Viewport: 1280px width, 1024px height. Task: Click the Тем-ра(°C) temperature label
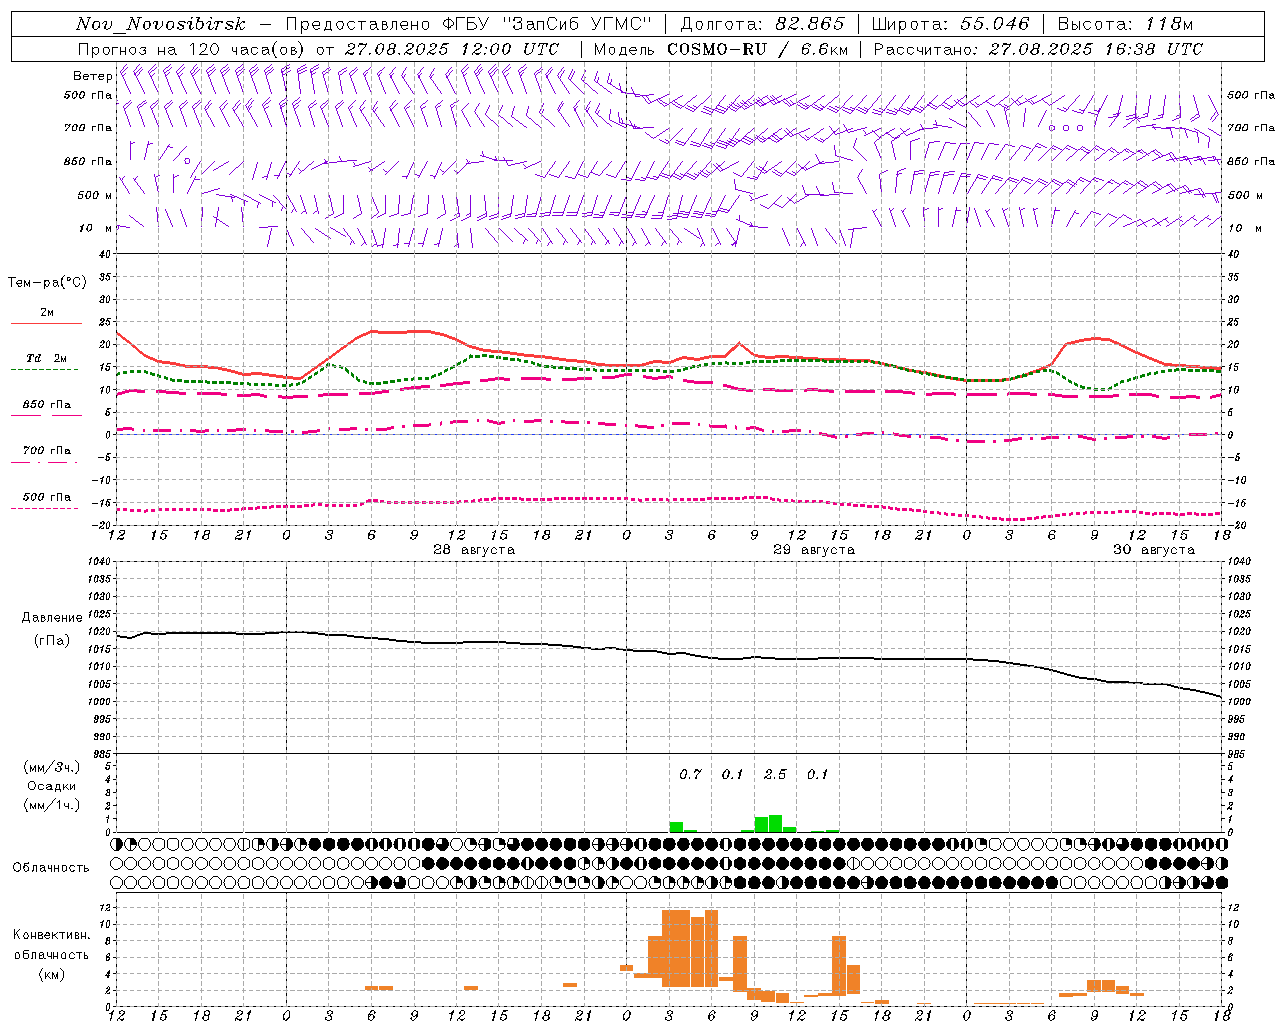click(47, 283)
